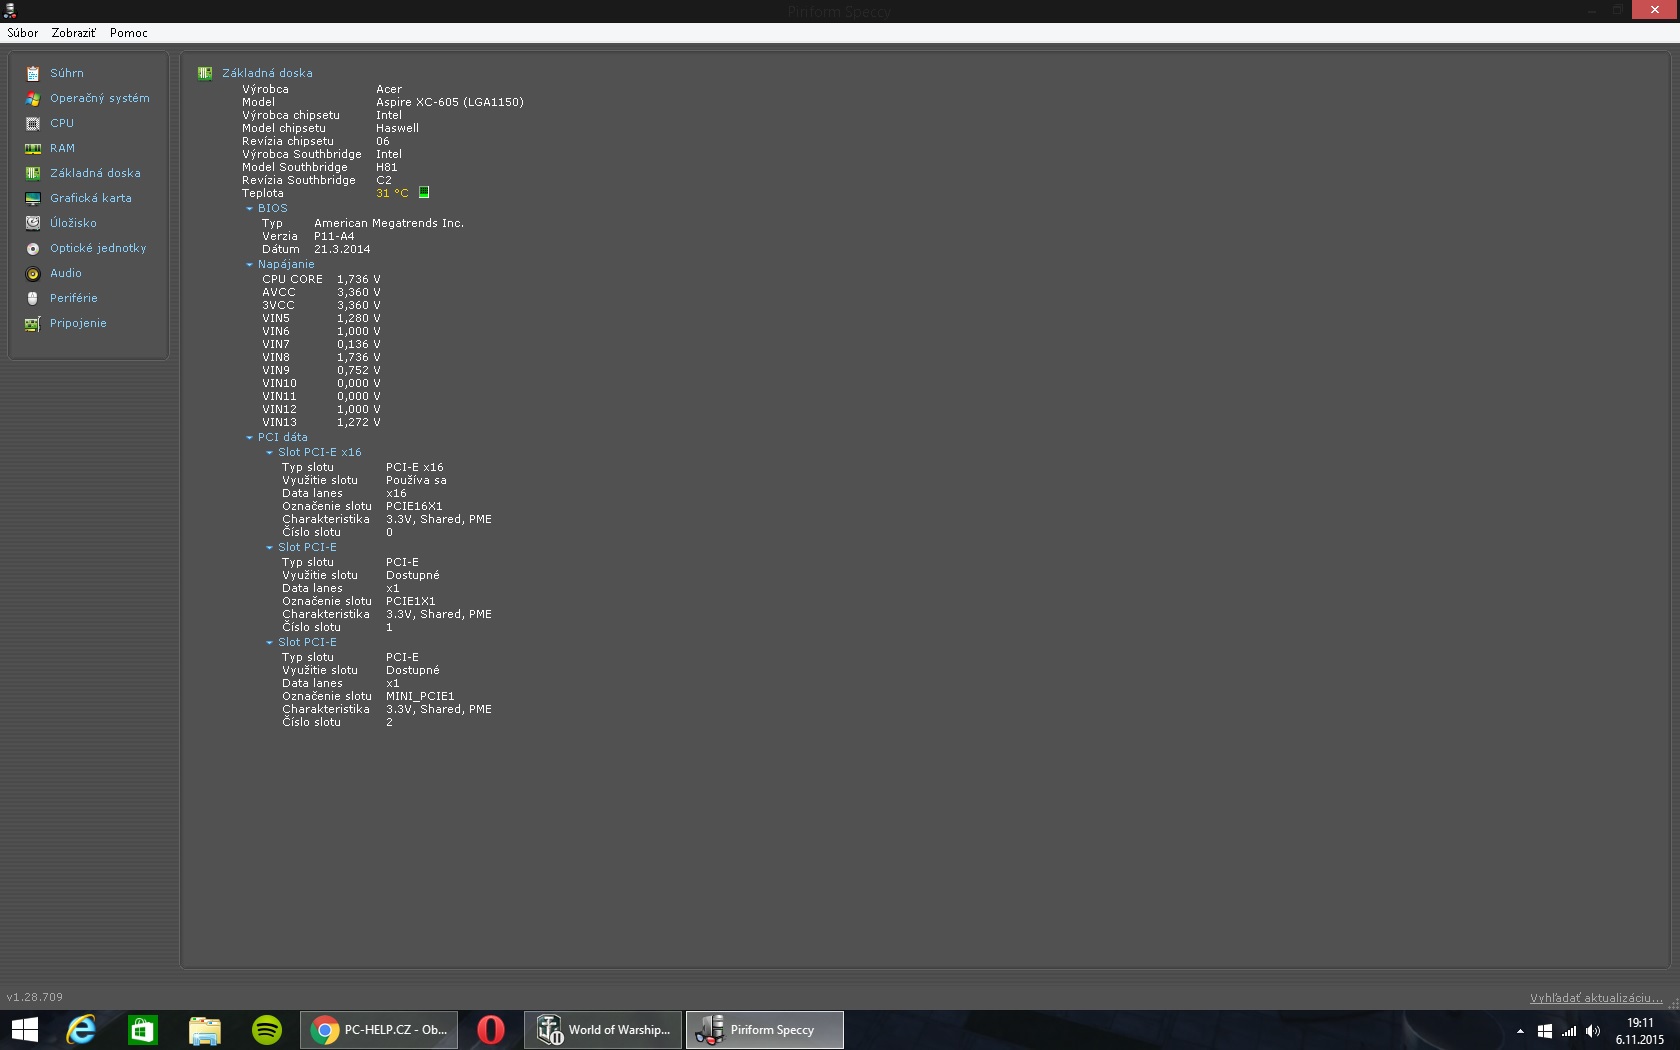The height and width of the screenshot is (1050, 1680).
Task: Show hidden system tray icons arrow
Action: (1520, 1031)
